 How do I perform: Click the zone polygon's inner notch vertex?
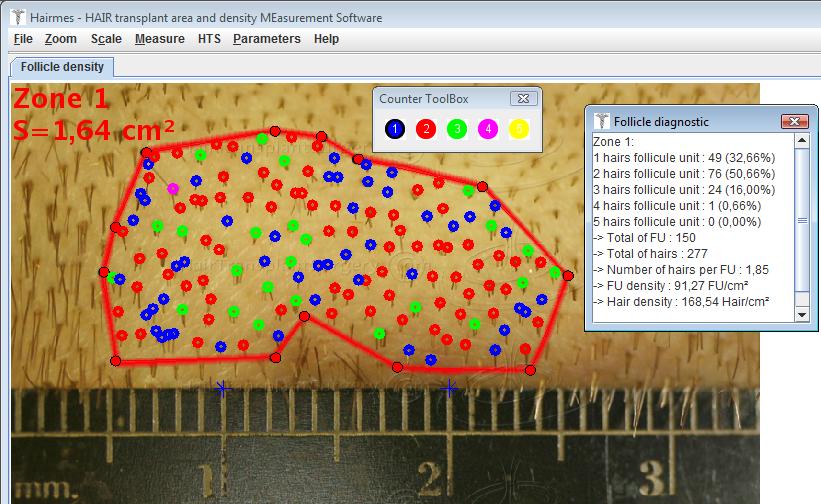(x=304, y=316)
